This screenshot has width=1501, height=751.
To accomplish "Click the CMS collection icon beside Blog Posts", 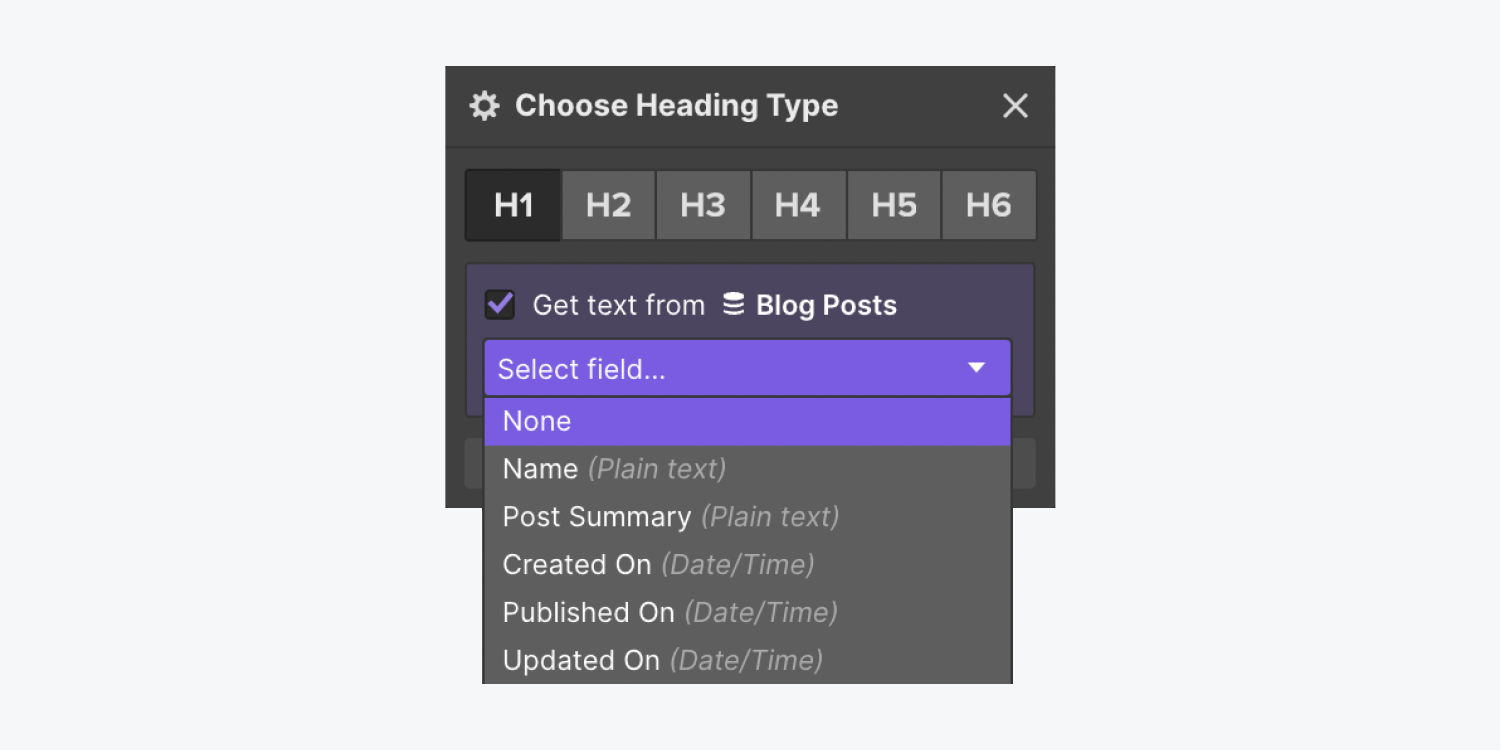I will (735, 305).
